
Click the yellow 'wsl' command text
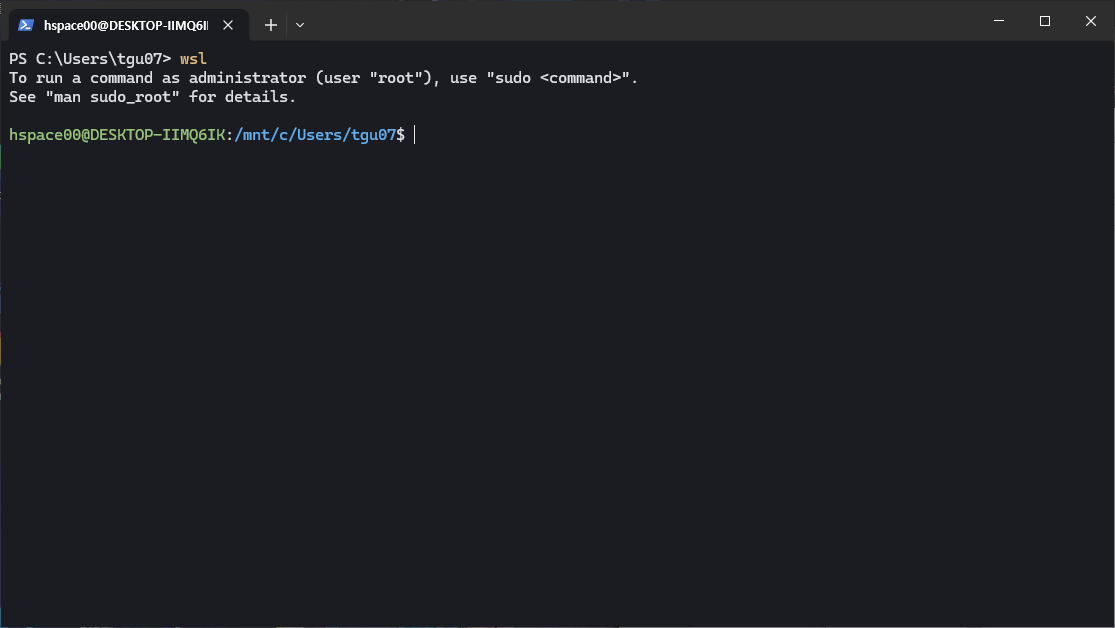pos(193,59)
